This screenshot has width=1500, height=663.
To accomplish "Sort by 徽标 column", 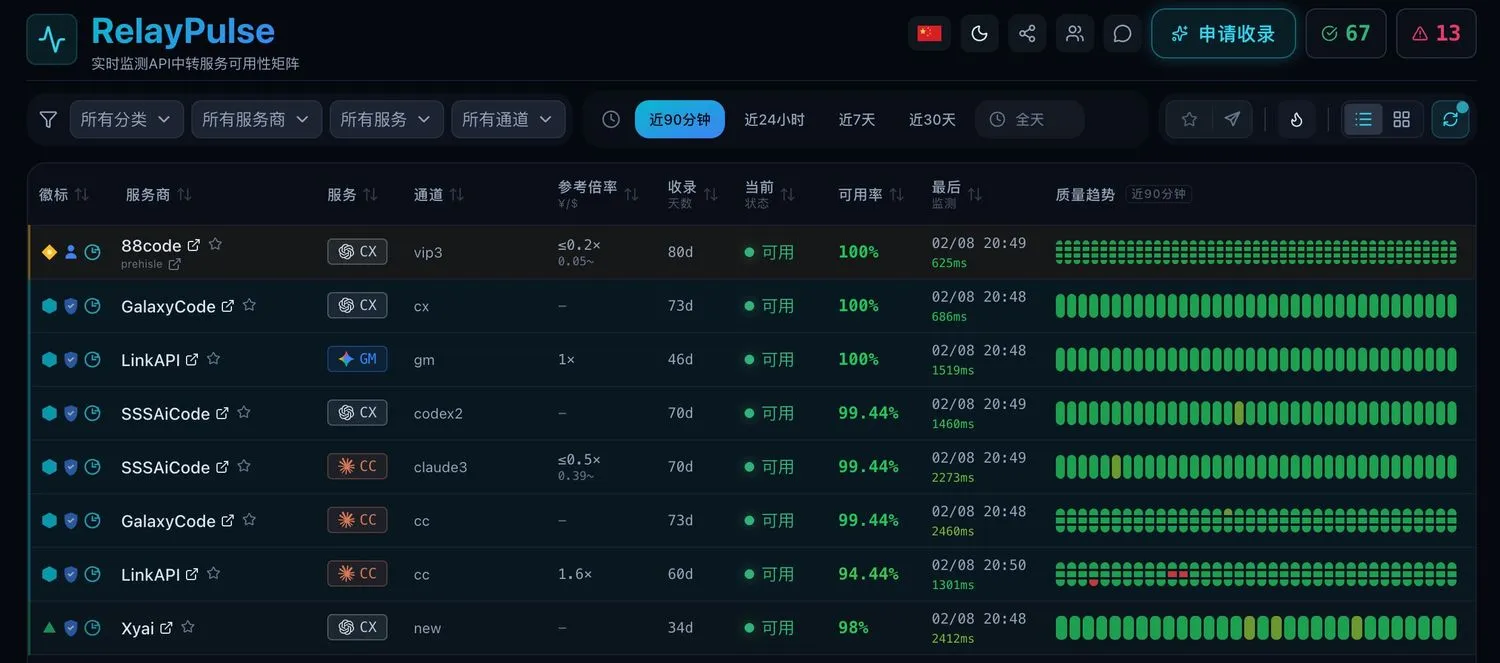I will (x=64, y=194).
